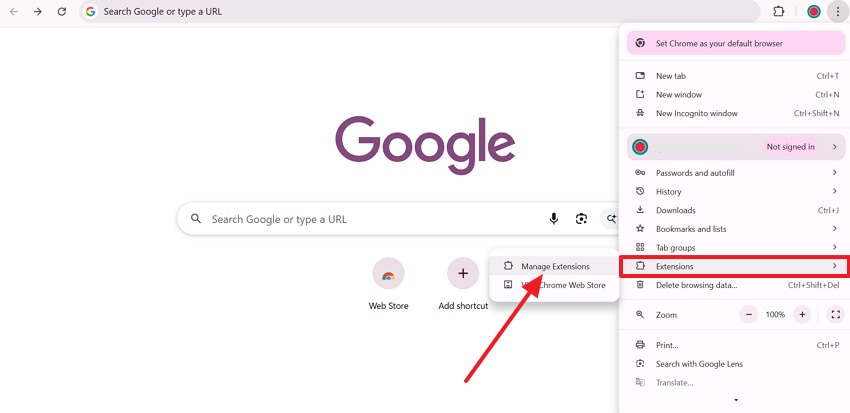850x413 pixels.
Task: Select Search with Google Lens
Action: 736,364
